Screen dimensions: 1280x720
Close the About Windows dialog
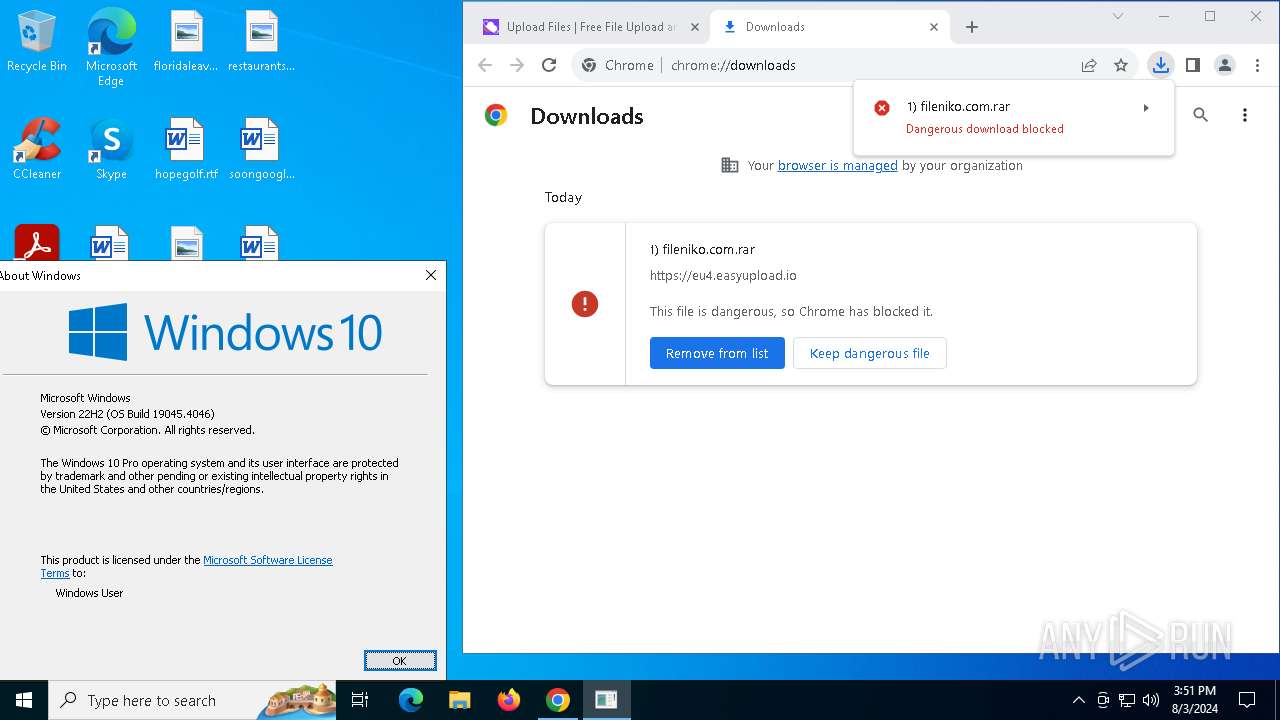tap(431, 275)
